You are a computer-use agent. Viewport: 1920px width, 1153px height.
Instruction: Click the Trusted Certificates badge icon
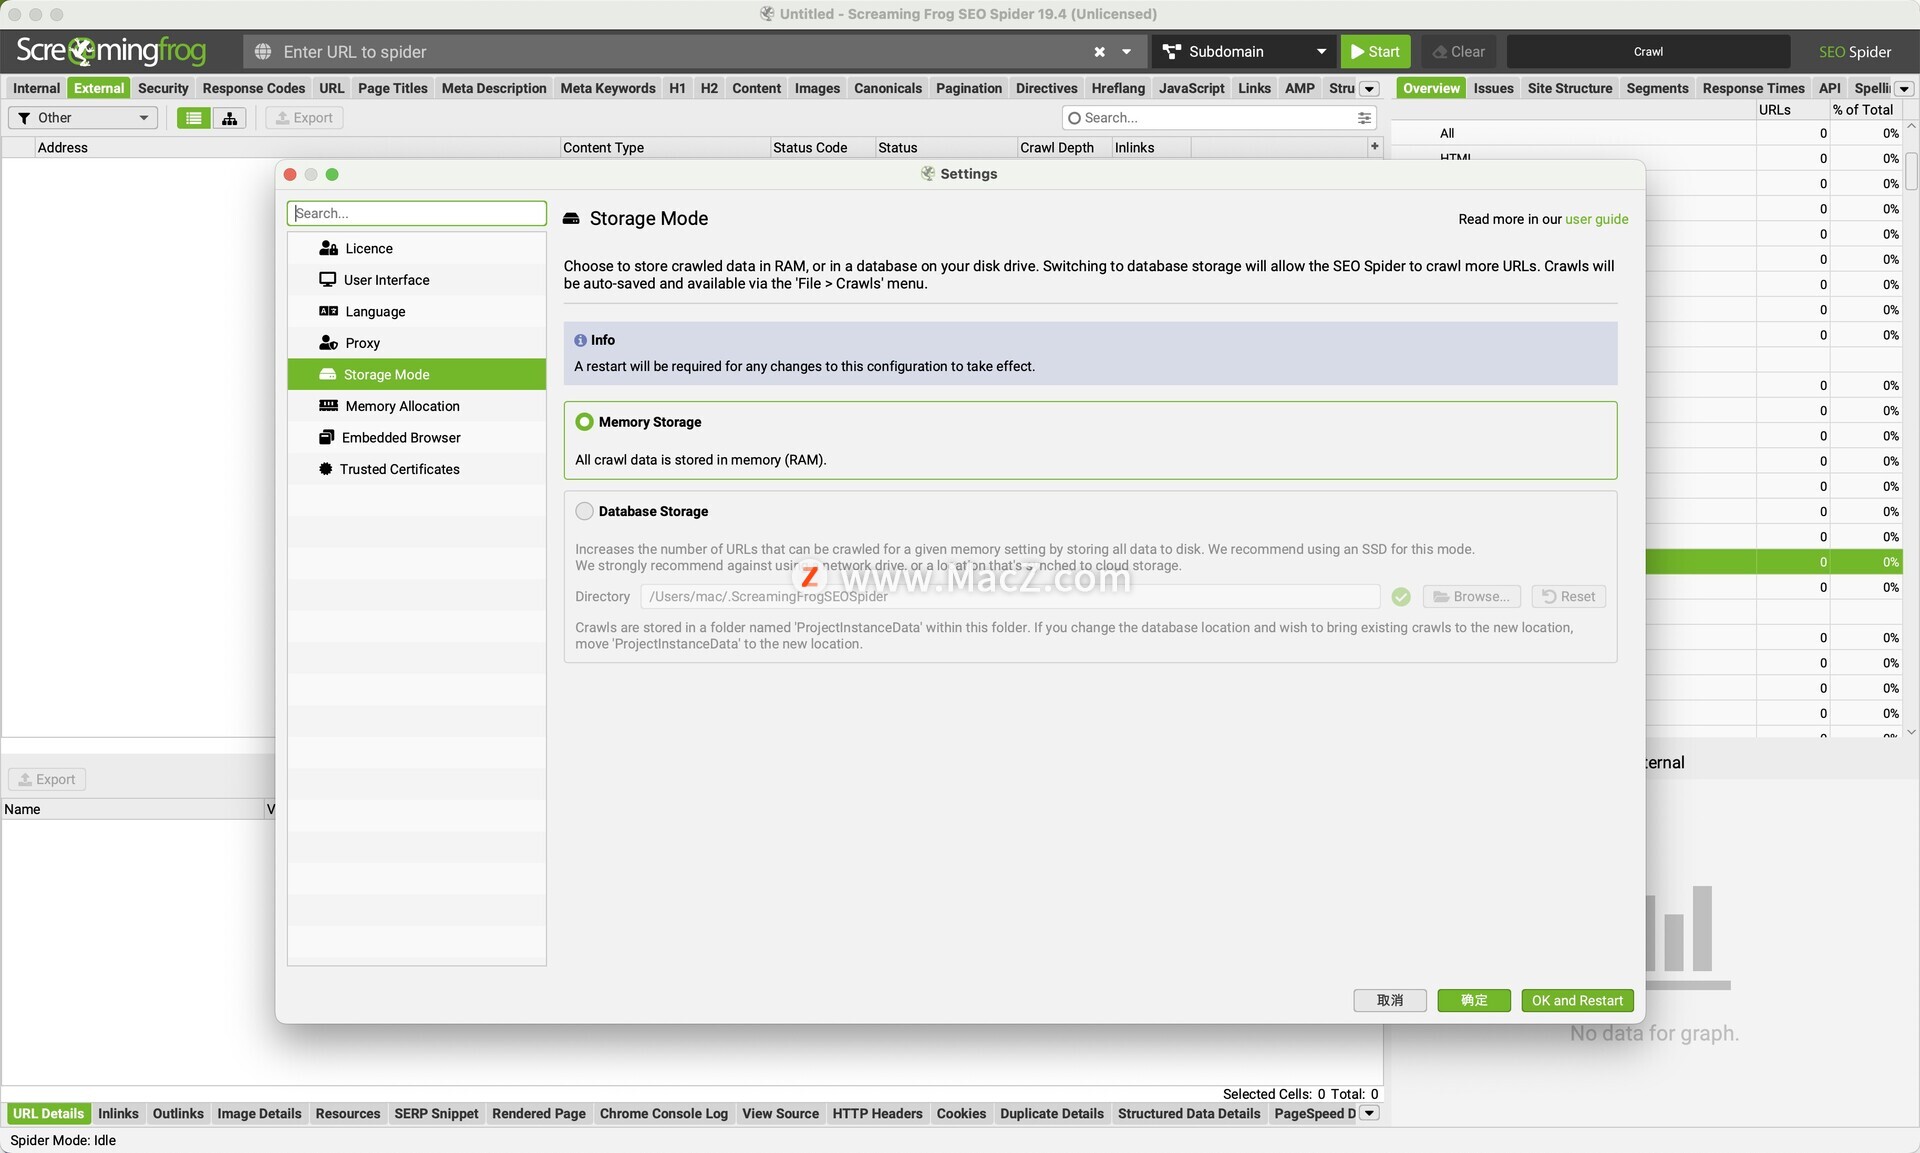(x=325, y=469)
